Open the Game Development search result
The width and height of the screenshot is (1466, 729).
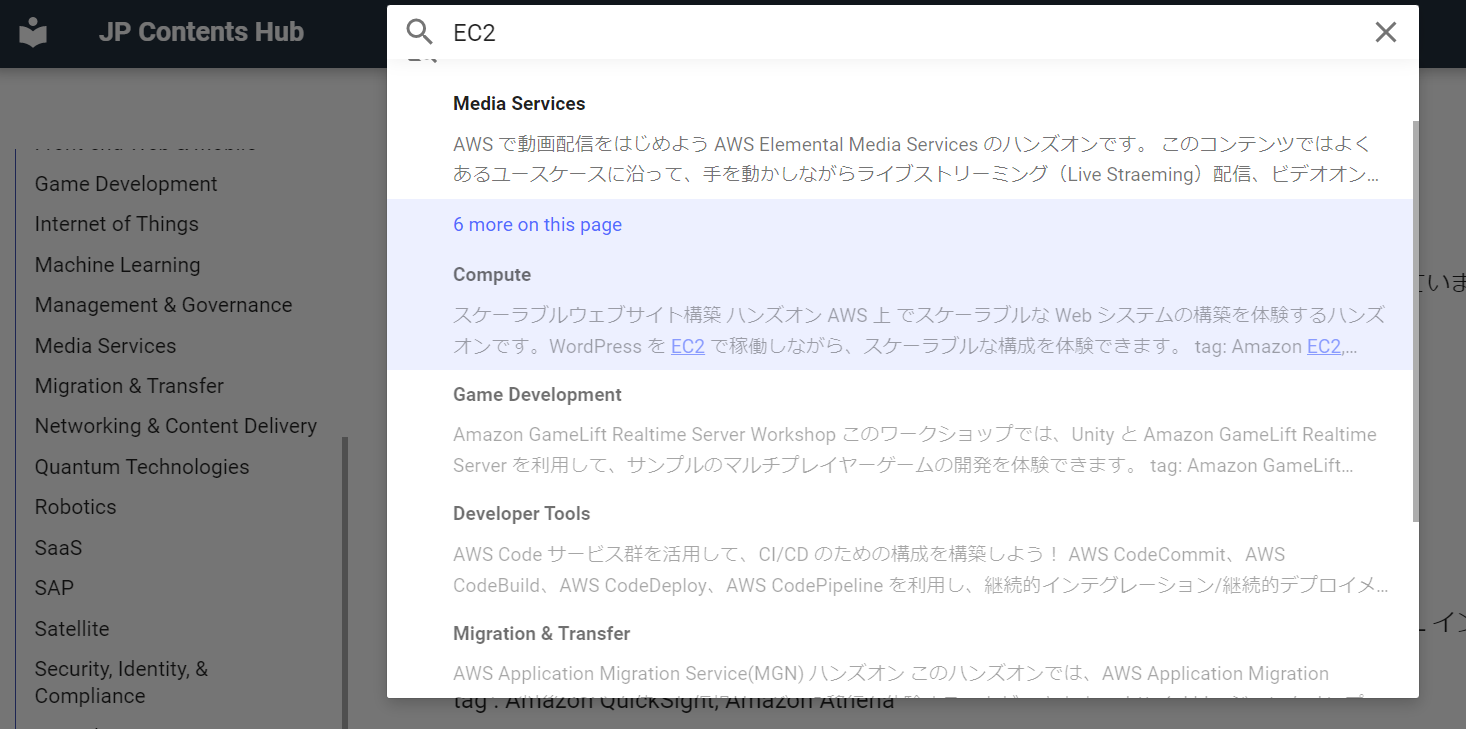point(900,430)
